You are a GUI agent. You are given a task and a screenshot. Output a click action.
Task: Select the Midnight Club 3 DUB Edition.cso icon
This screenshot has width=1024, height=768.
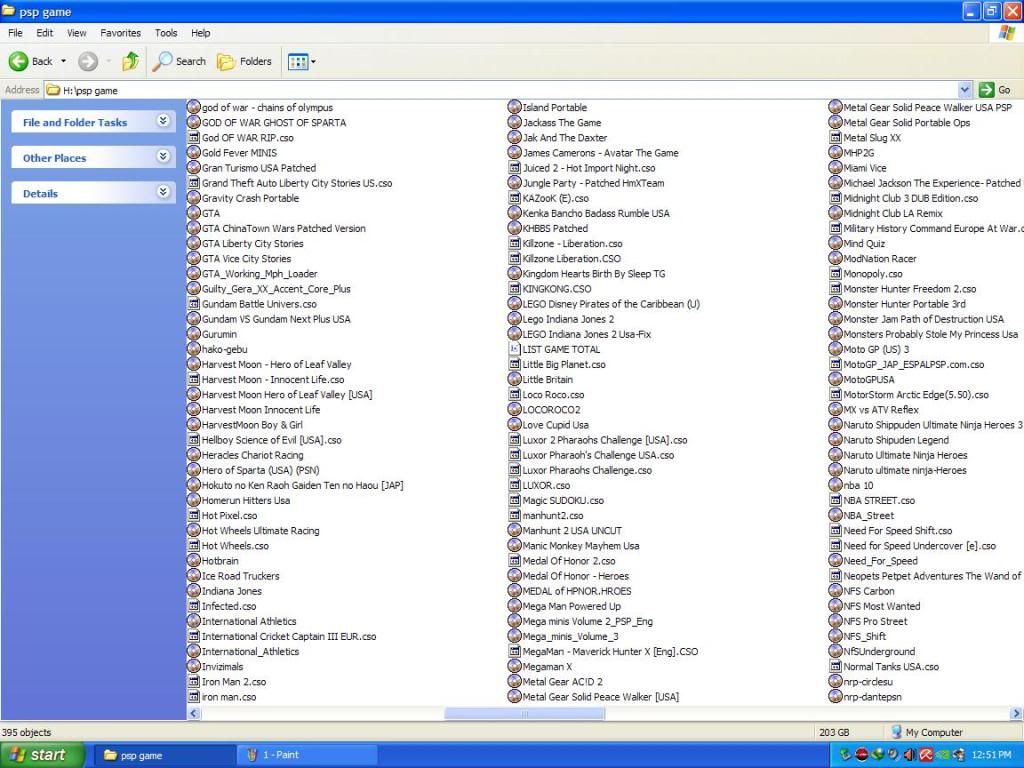pyautogui.click(x=835, y=198)
